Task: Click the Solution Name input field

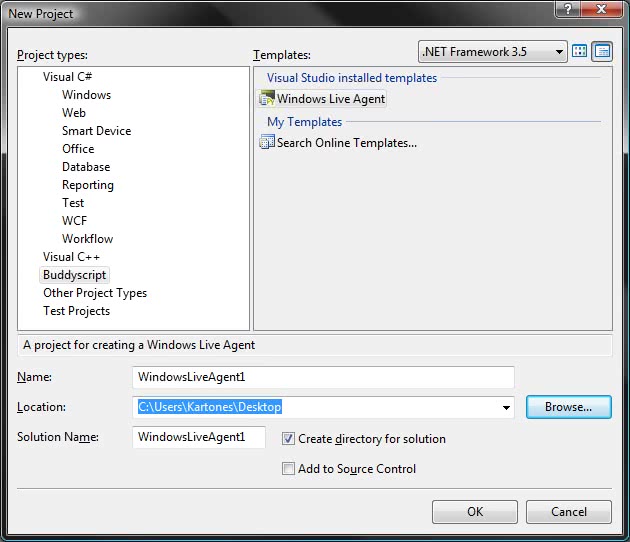Action: point(199,437)
